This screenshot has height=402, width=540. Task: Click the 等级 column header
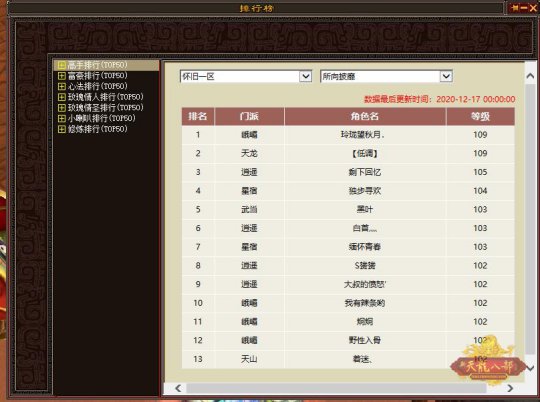[480, 116]
